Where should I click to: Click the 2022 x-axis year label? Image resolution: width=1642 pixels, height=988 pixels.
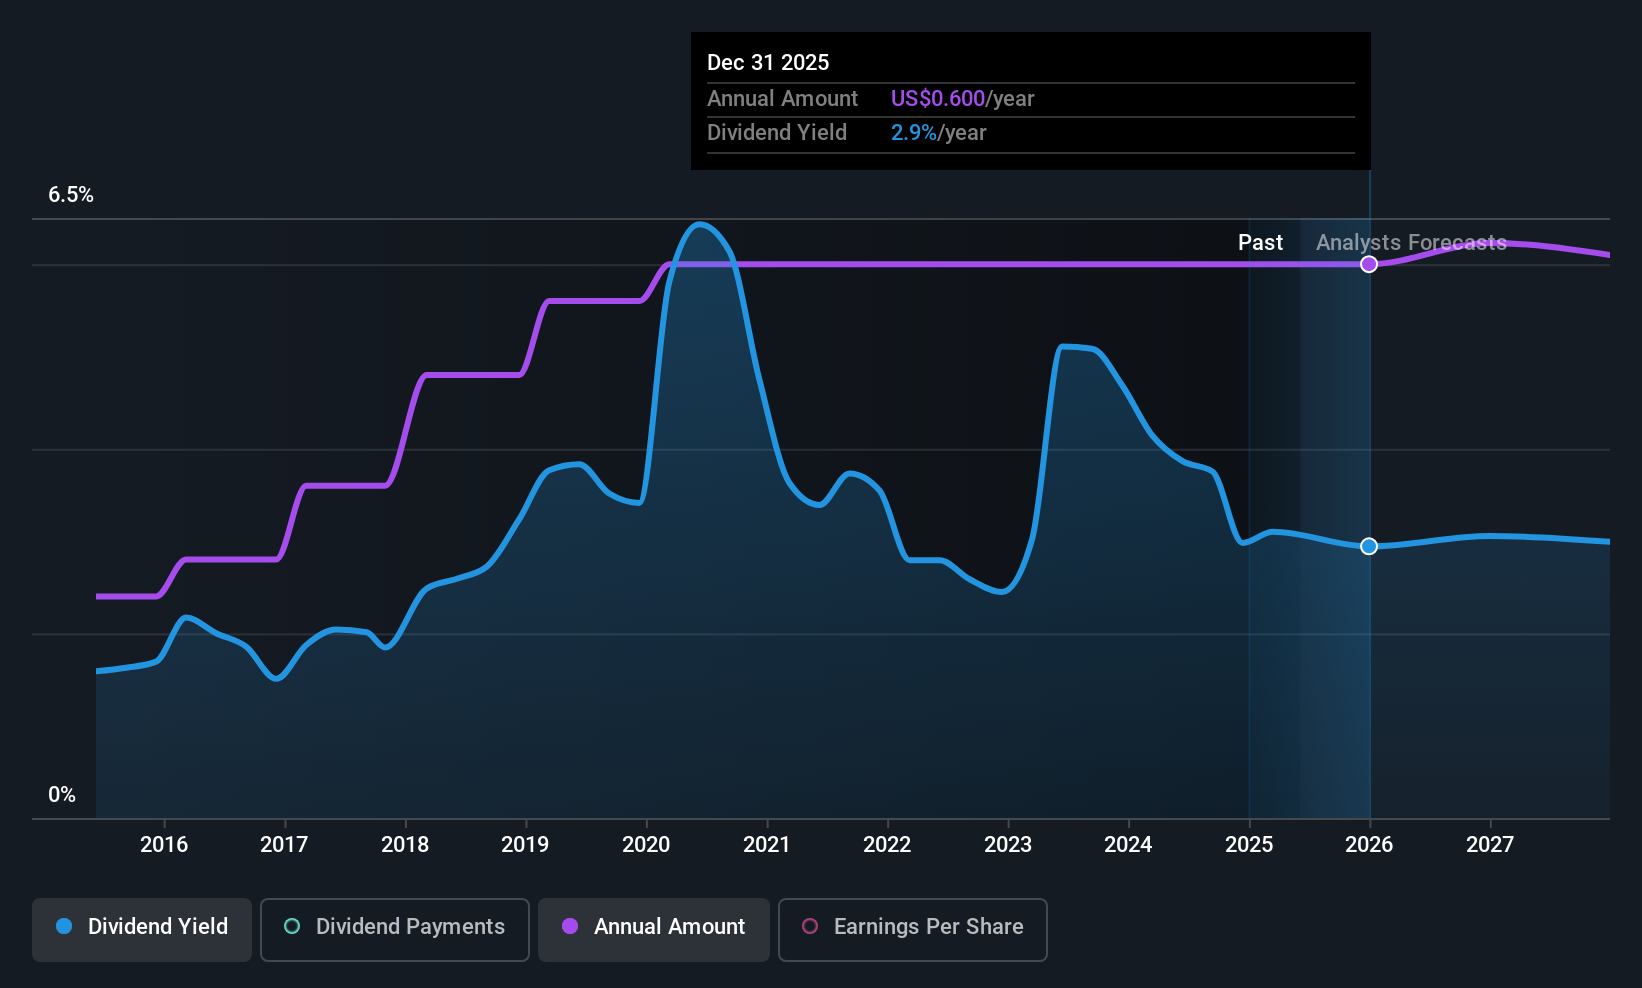[887, 845]
